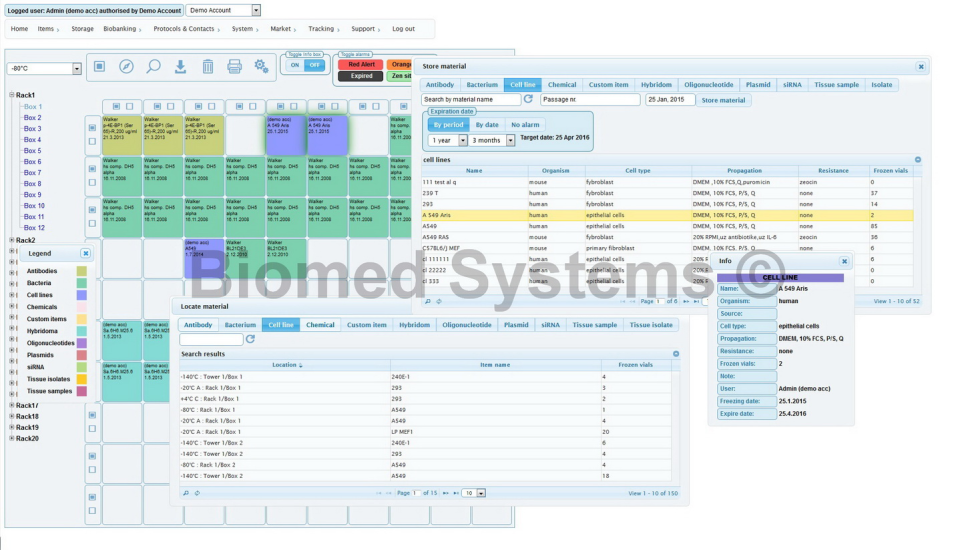Click reload icon in Store material grid footer
Image resolution: width=960 pixels, height=550 pixels.
(439, 301)
